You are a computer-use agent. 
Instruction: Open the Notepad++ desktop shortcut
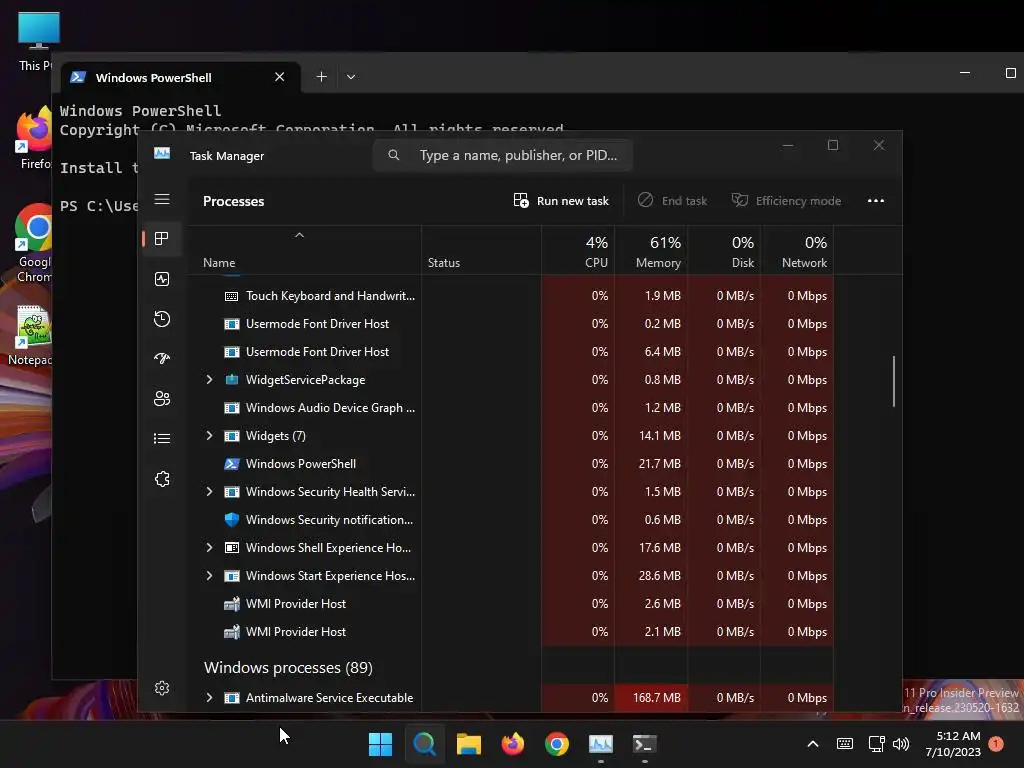[x=30, y=334]
